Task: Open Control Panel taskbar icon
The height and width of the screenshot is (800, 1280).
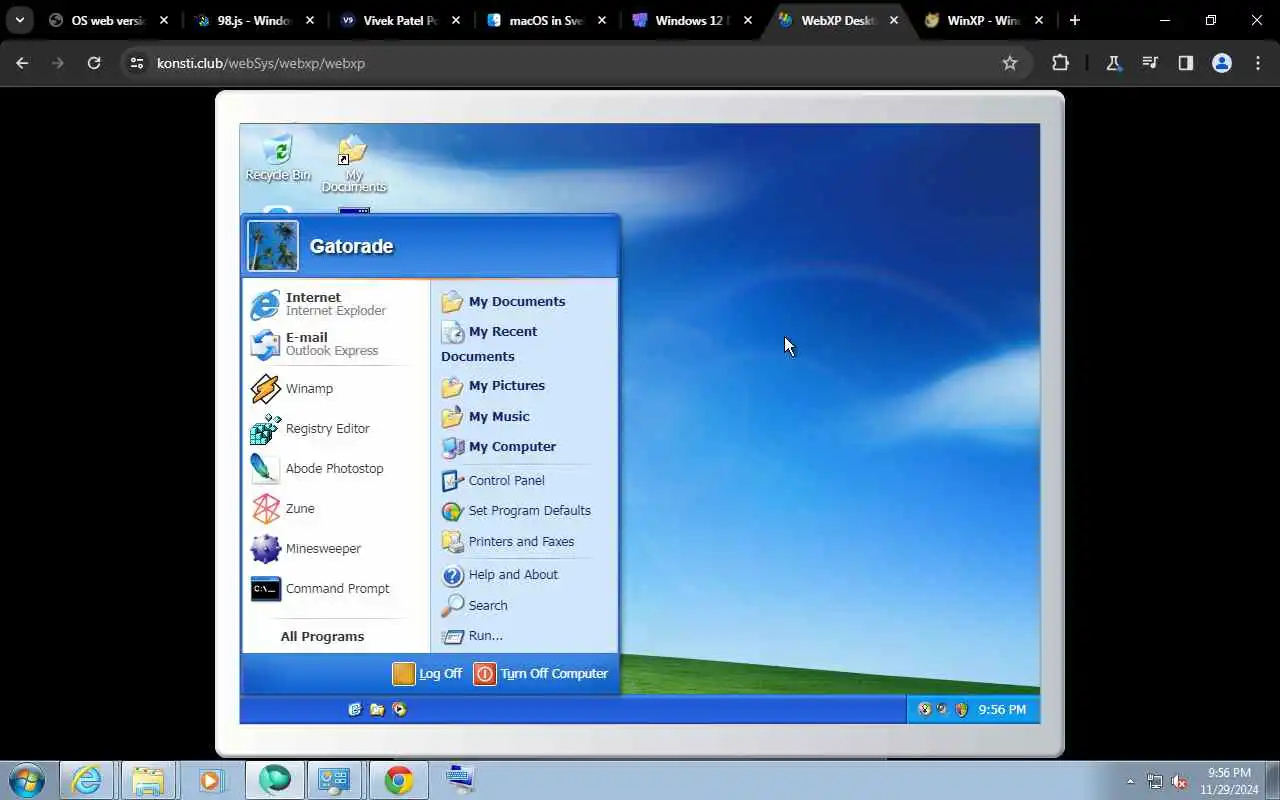Action: (x=333, y=780)
